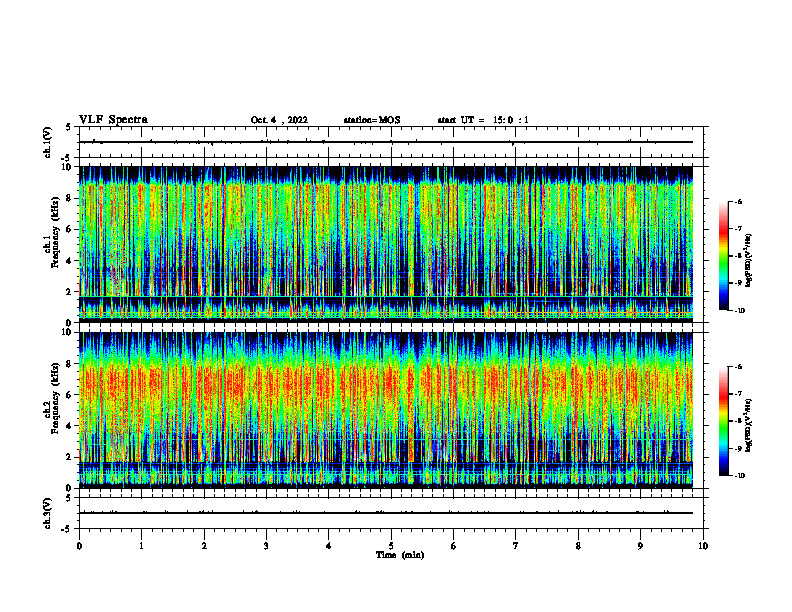Screen dimensions: 792x612
Task: Click the "4" time axis tick label
Action: coord(329,546)
